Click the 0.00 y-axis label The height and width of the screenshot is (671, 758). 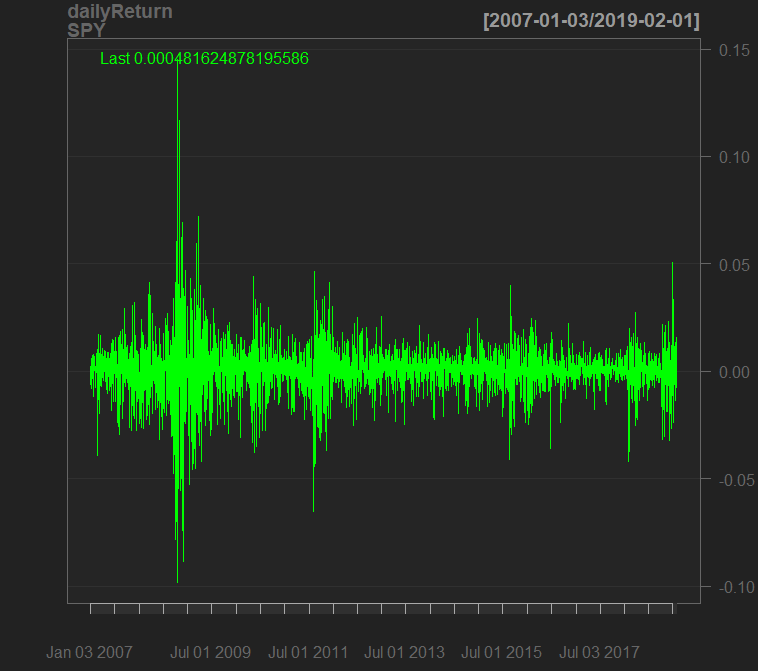click(735, 372)
